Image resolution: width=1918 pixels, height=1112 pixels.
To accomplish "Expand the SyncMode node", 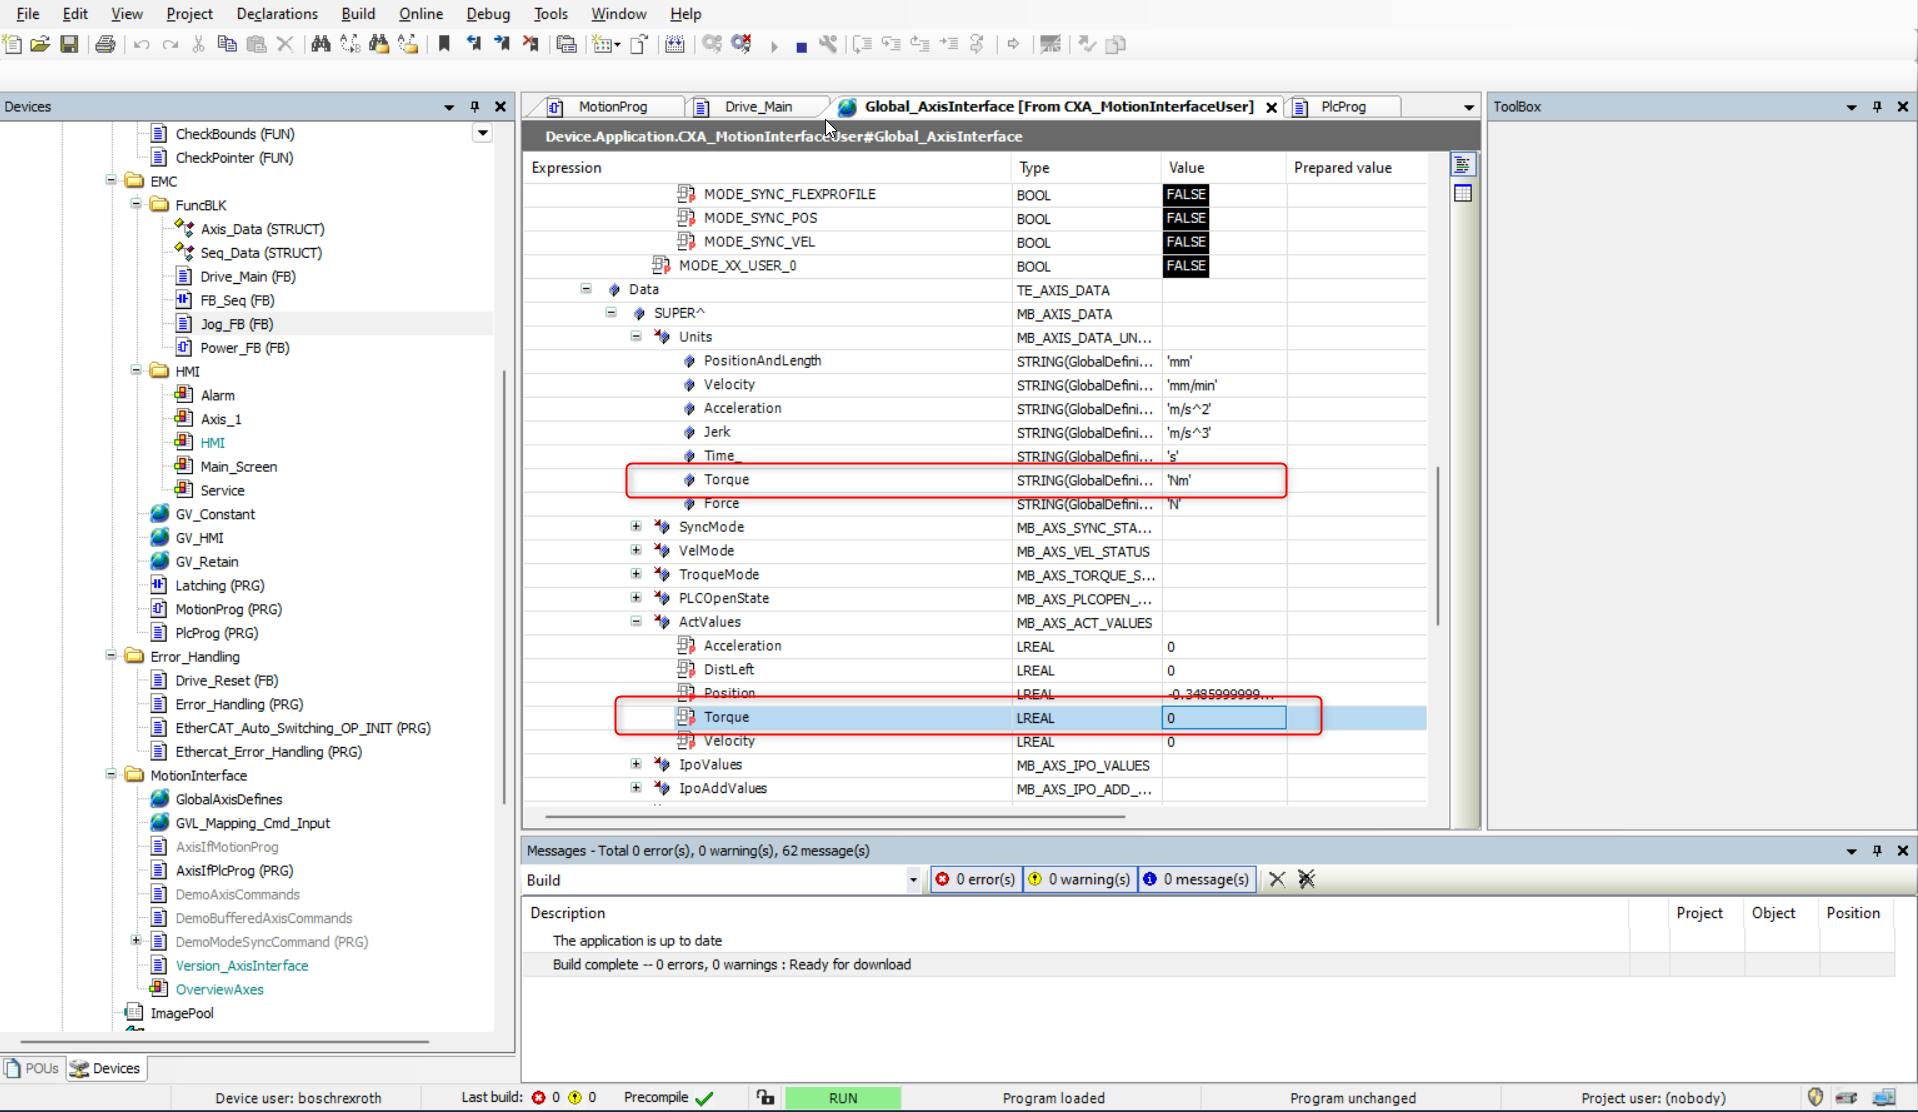I will (636, 527).
